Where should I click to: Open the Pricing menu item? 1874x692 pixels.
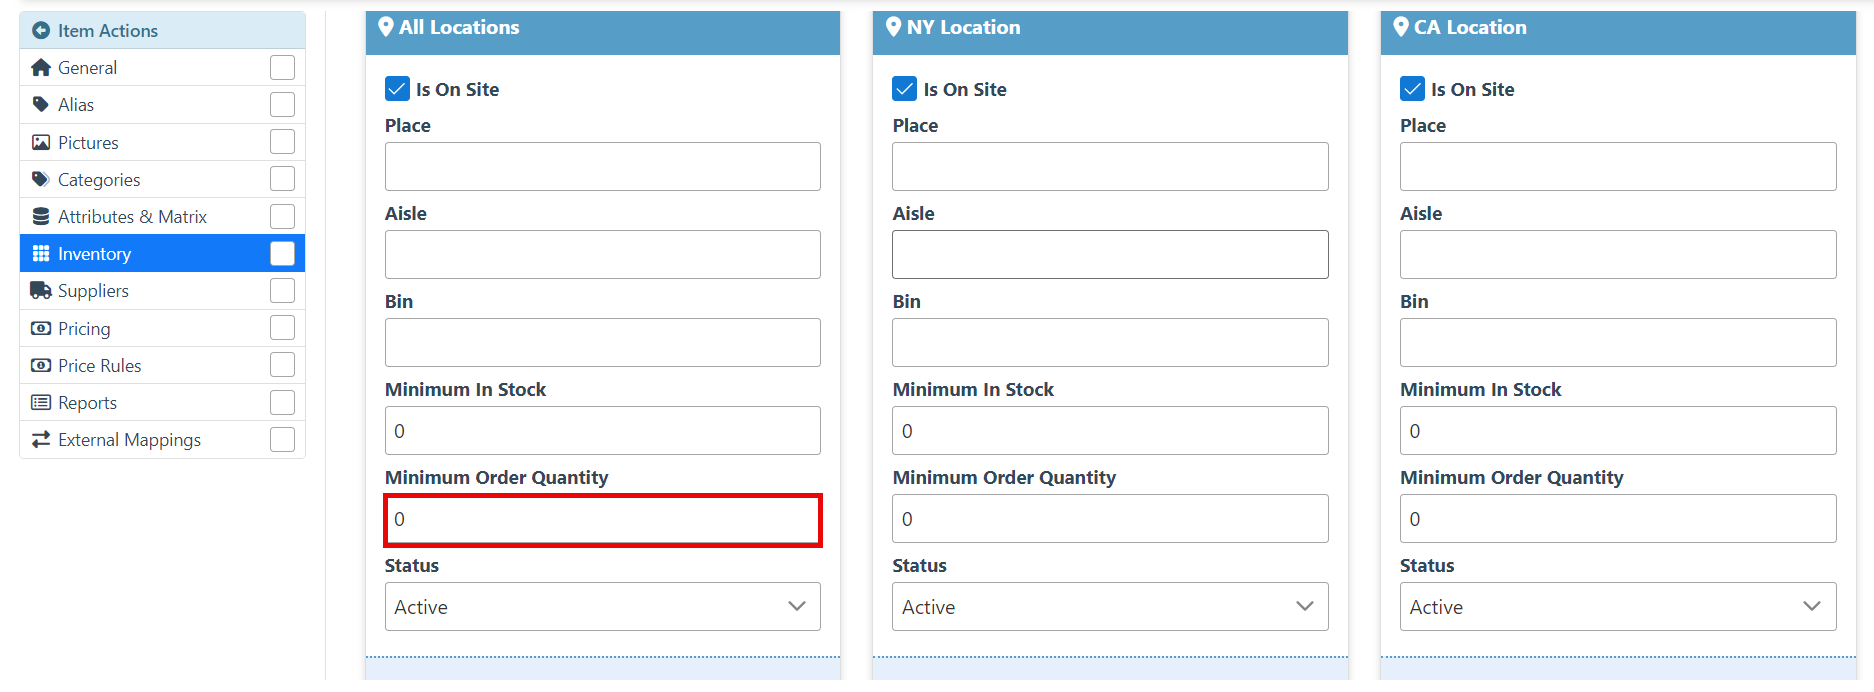coord(84,329)
